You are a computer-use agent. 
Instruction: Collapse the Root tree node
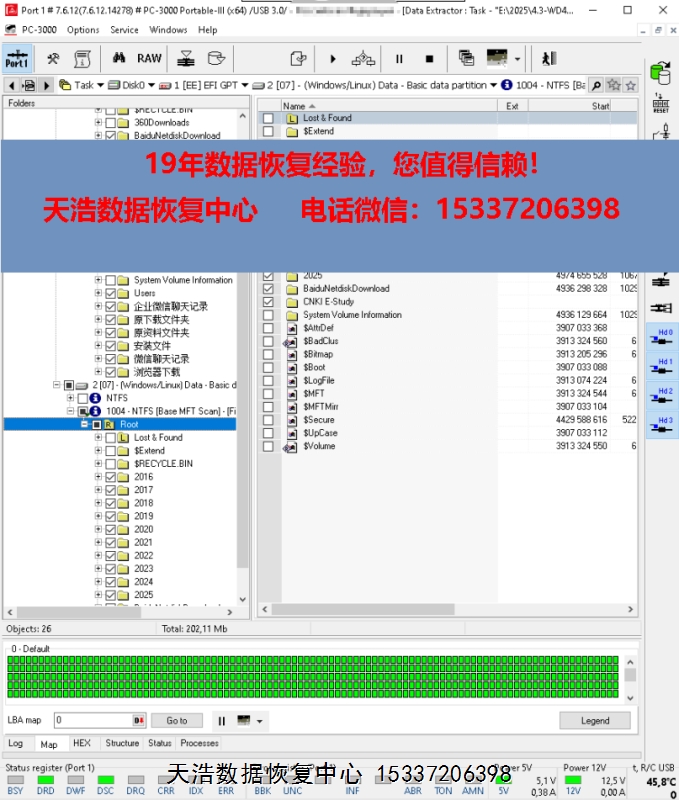pos(84,425)
